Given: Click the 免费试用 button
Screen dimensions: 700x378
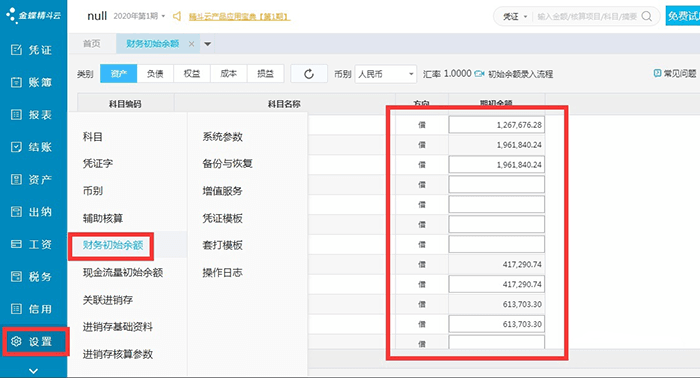Looking at the screenshot, I should point(683,16).
